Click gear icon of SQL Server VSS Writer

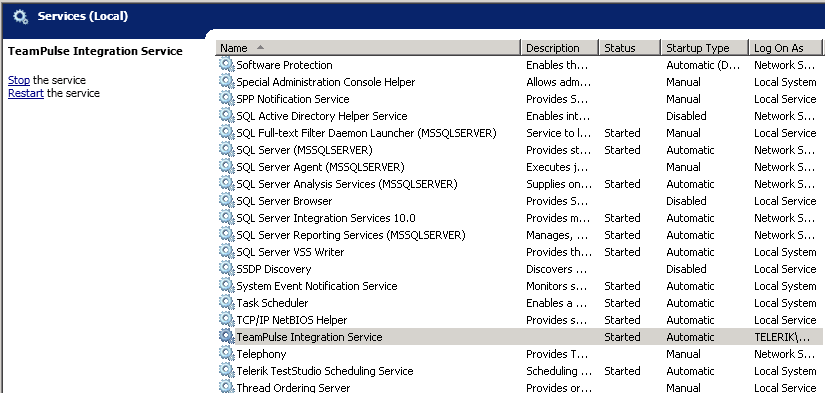pos(226,251)
